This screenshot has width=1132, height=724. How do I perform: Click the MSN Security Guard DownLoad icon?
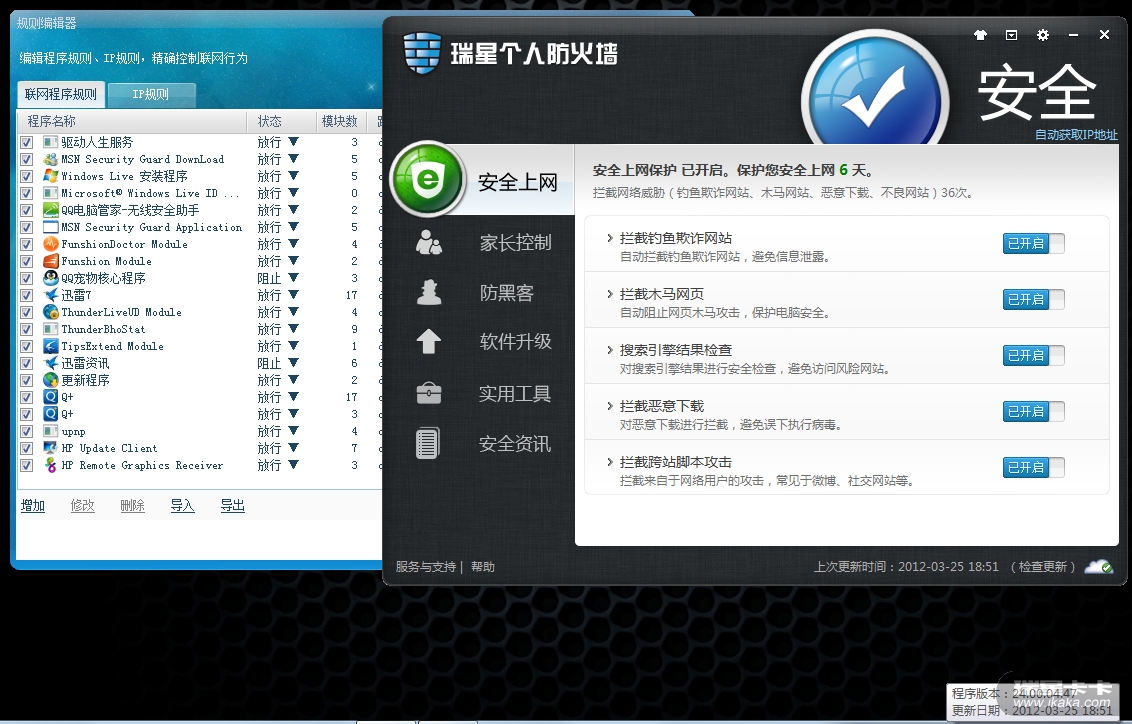coord(50,159)
